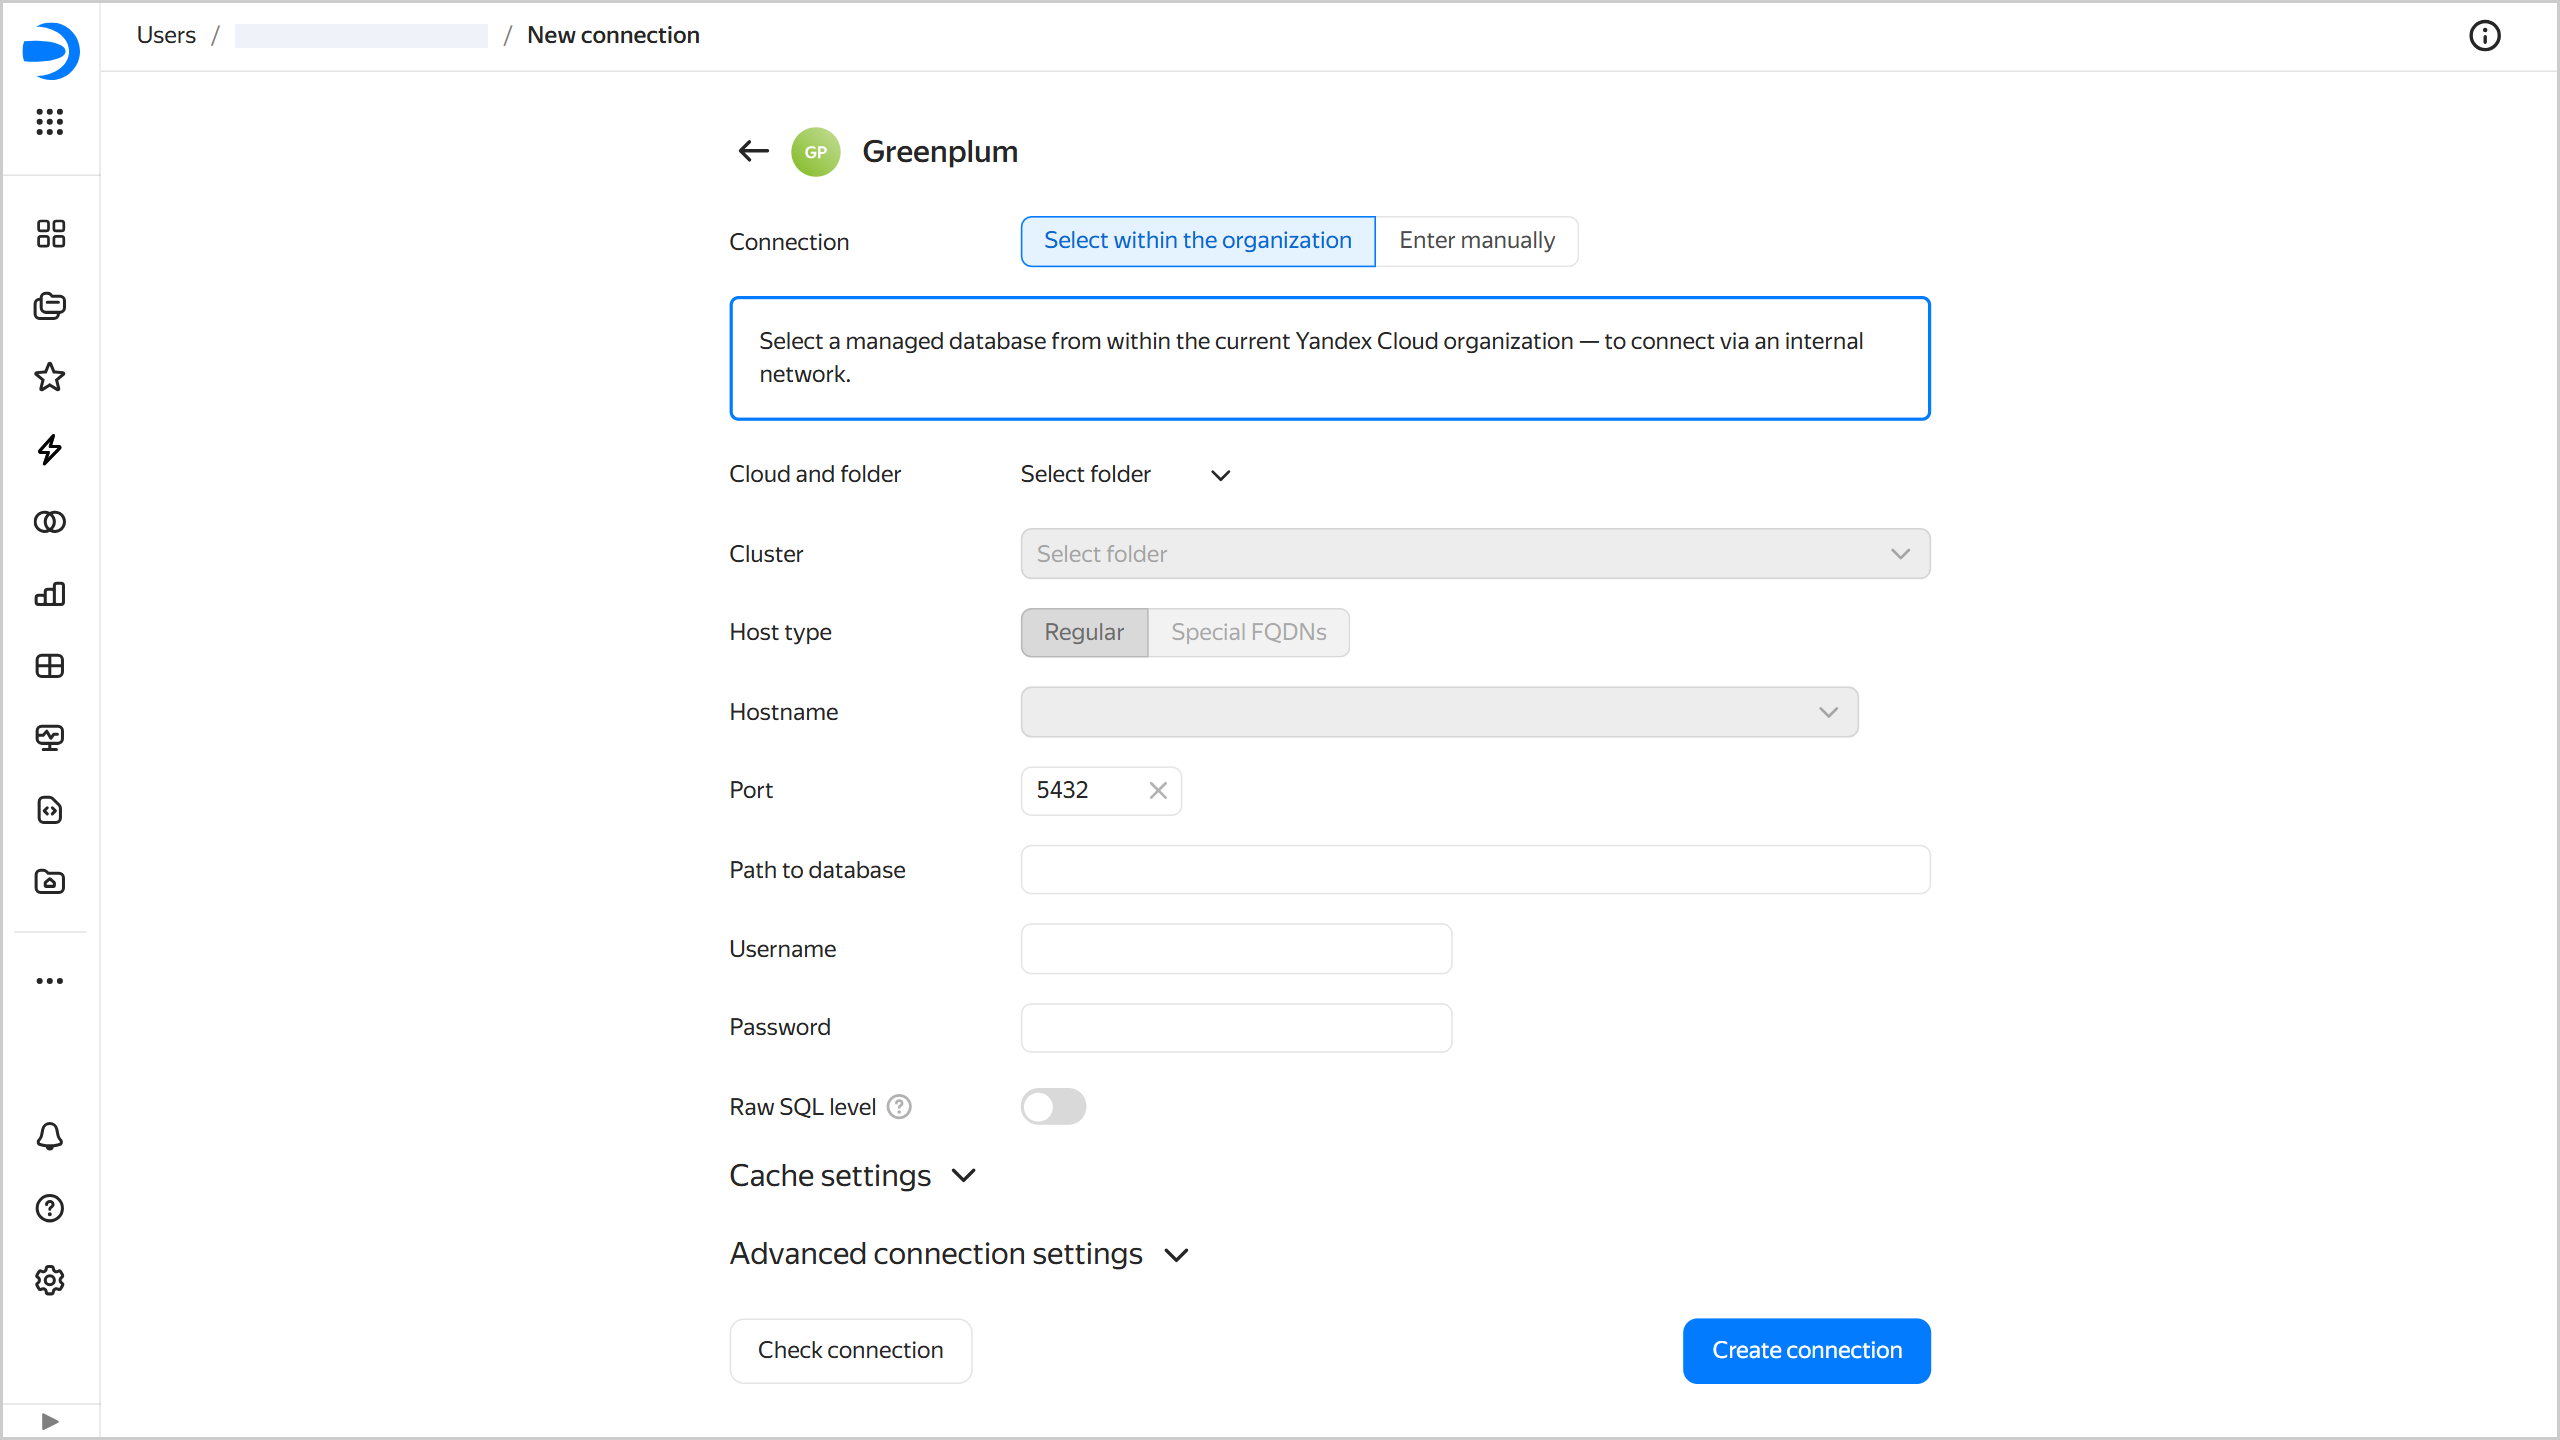
Task: Open Favorites via the star icon
Action: pyautogui.click(x=50, y=378)
